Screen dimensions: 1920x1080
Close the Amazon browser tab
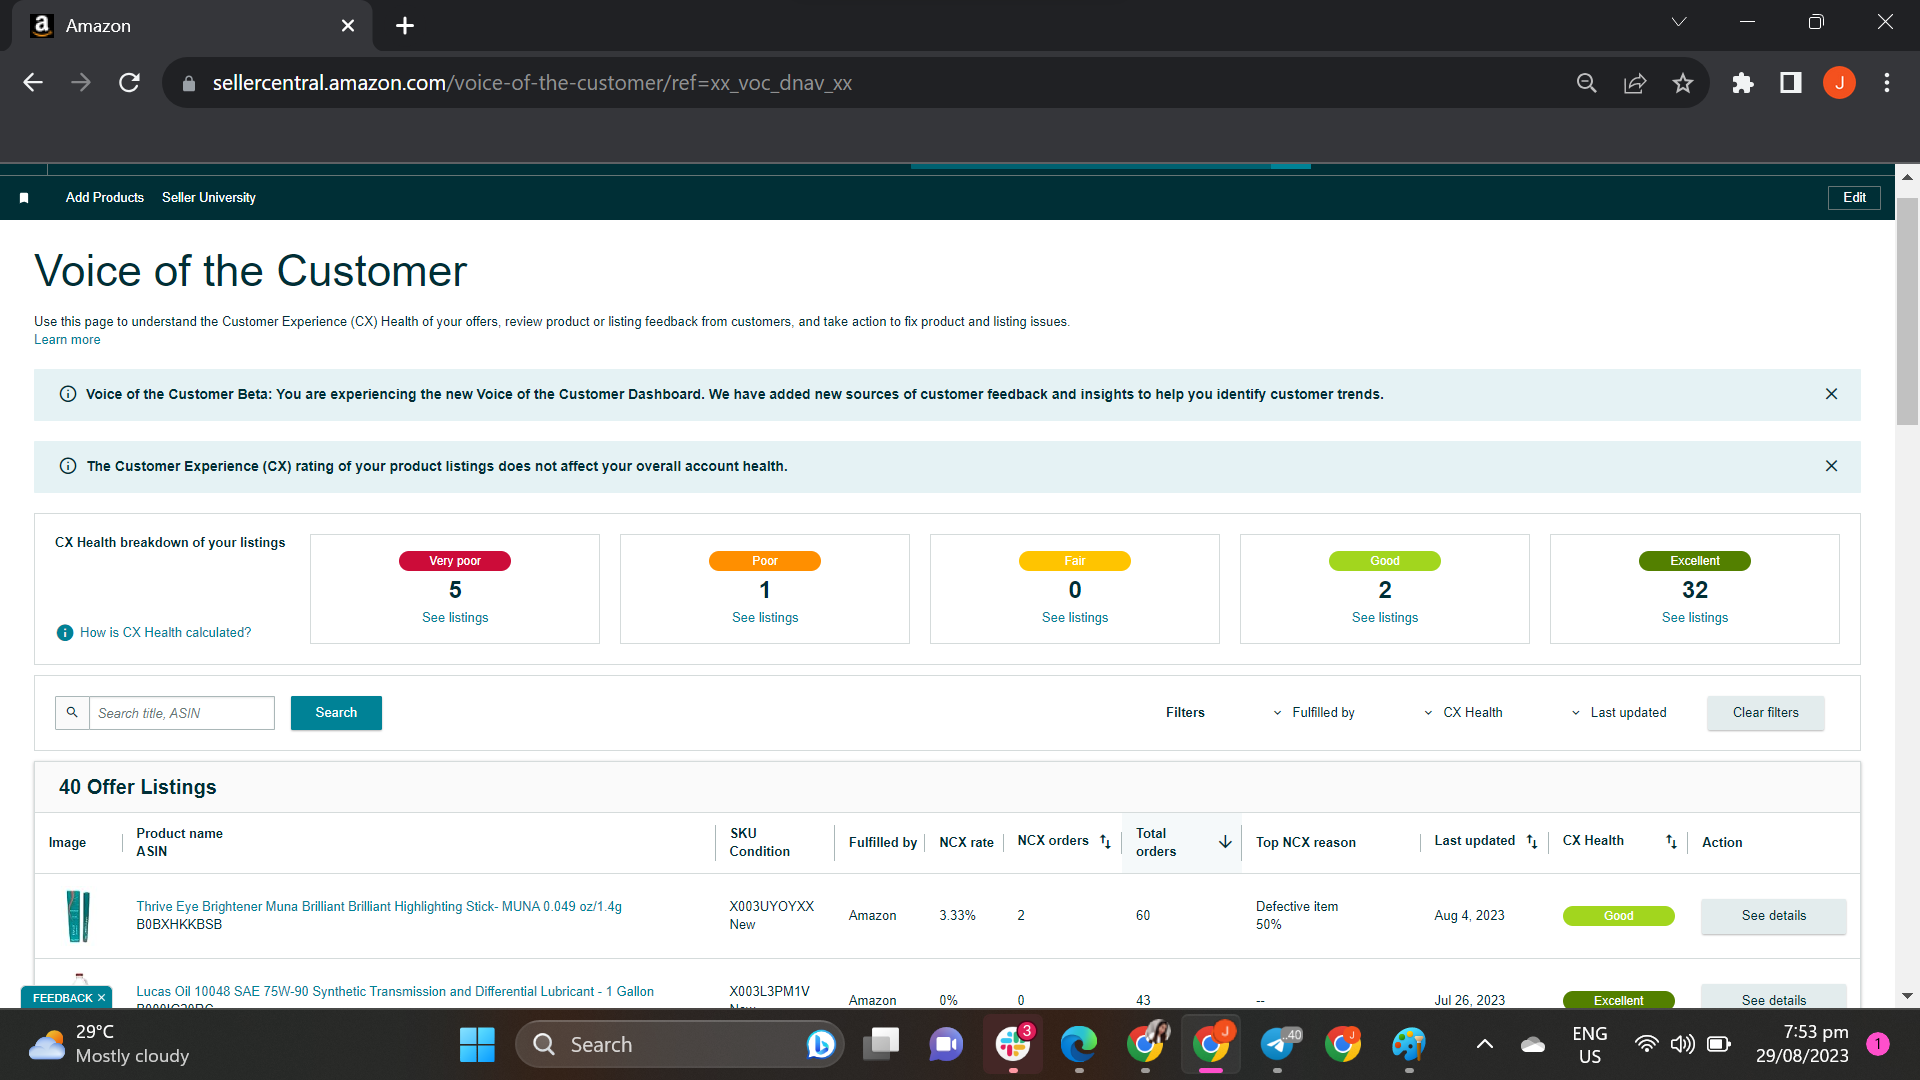[348, 26]
